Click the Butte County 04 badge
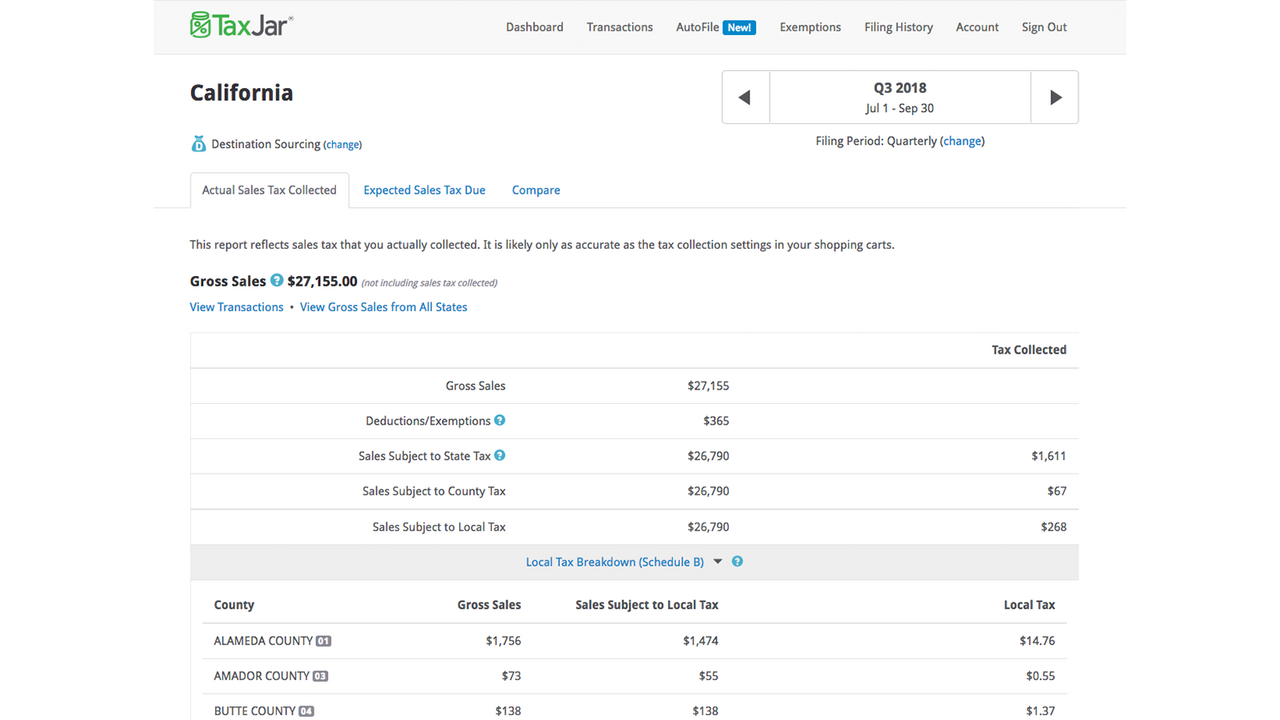This screenshot has width=1280, height=720. 306,711
